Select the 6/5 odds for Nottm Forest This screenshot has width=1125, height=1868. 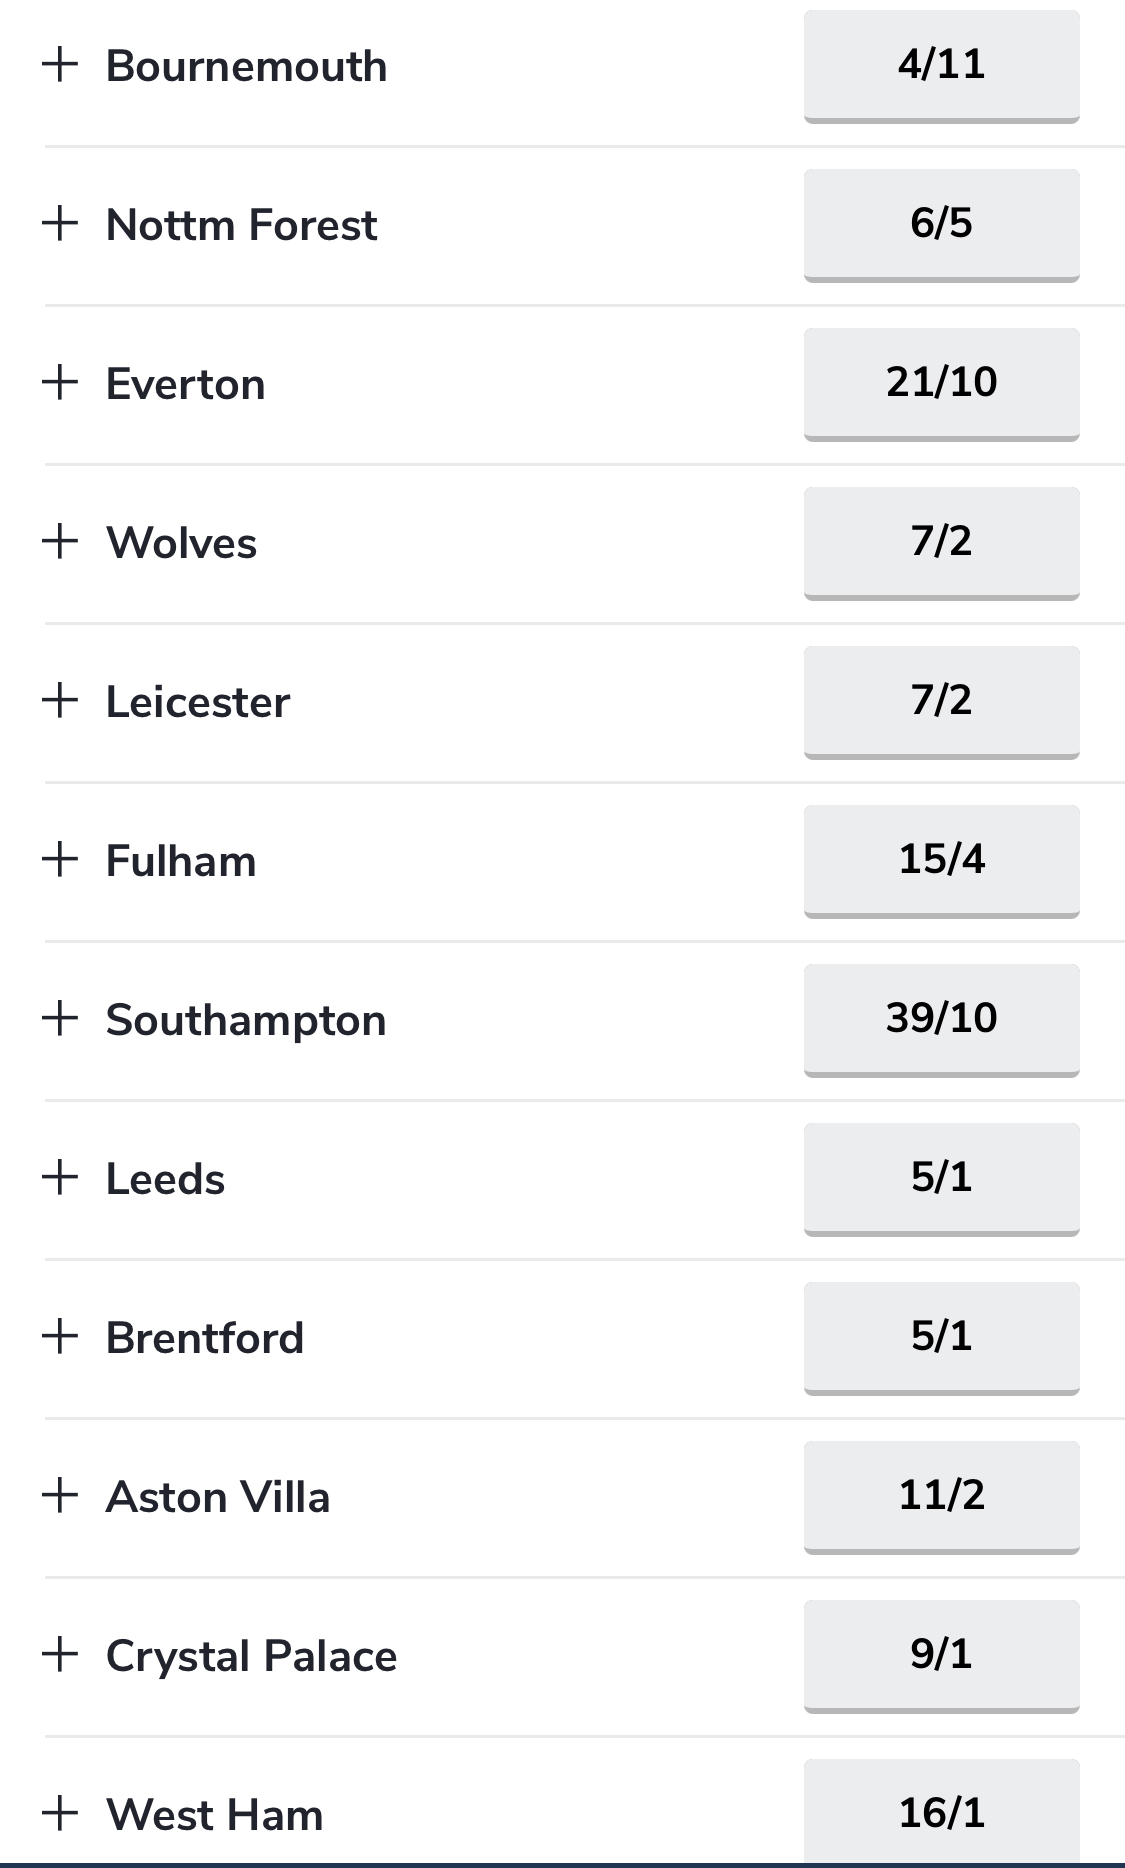point(941,225)
